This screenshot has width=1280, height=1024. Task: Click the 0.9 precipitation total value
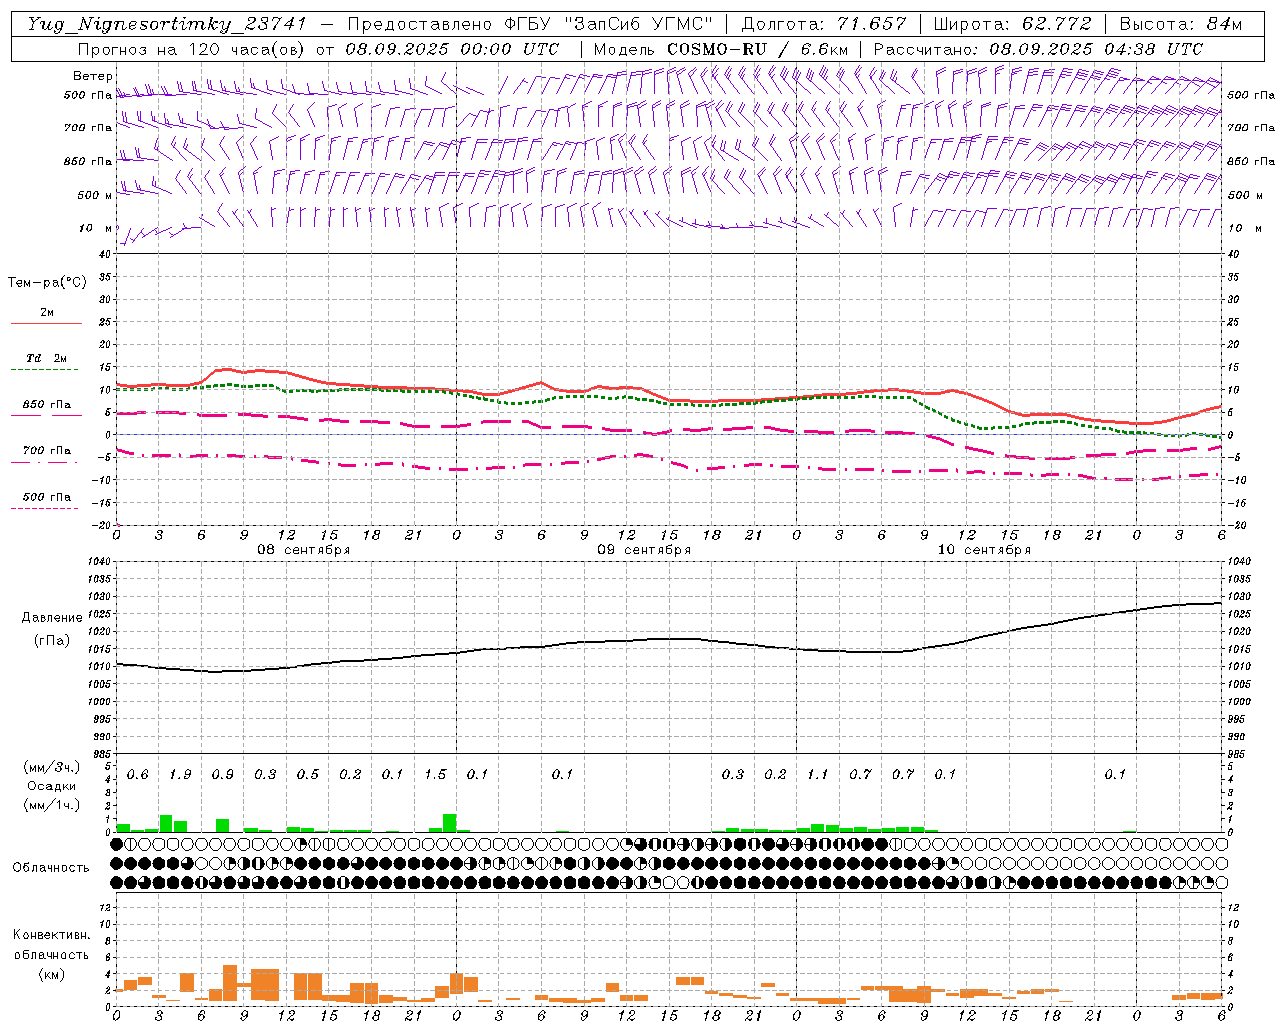click(x=223, y=774)
